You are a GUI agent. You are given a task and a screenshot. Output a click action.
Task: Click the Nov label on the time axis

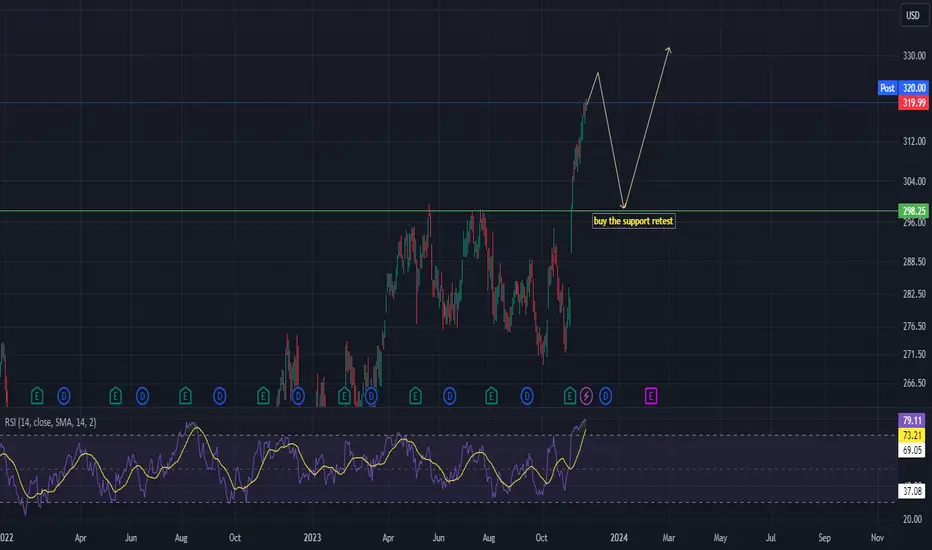pyautogui.click(x=877, y=538)
